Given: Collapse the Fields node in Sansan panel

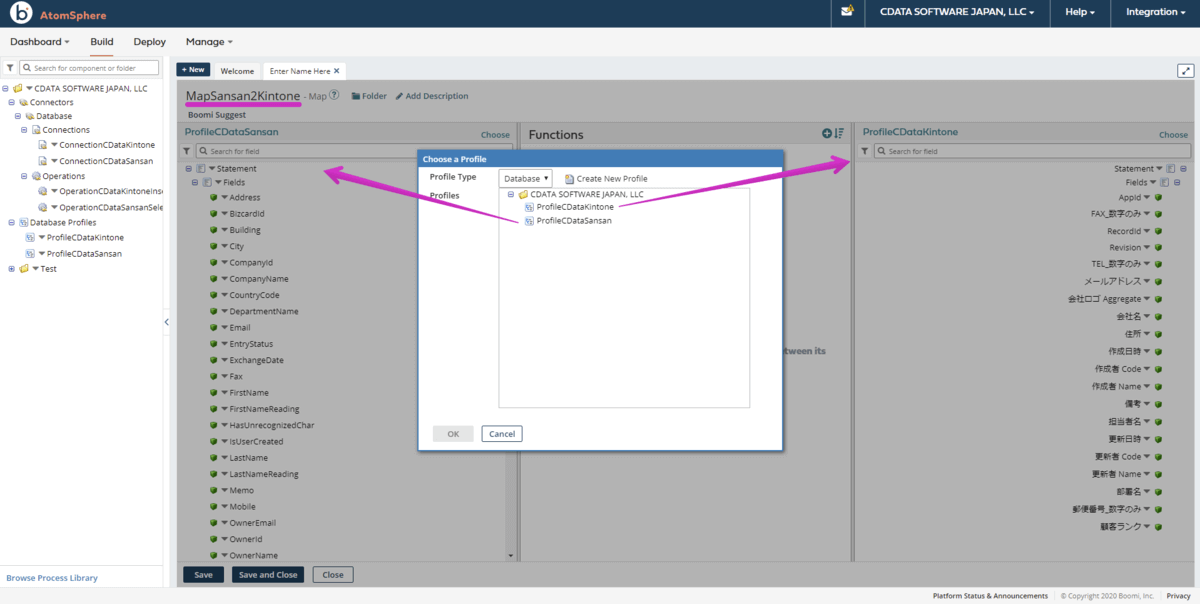Looking at the screenshot, I should coord(195,183).
